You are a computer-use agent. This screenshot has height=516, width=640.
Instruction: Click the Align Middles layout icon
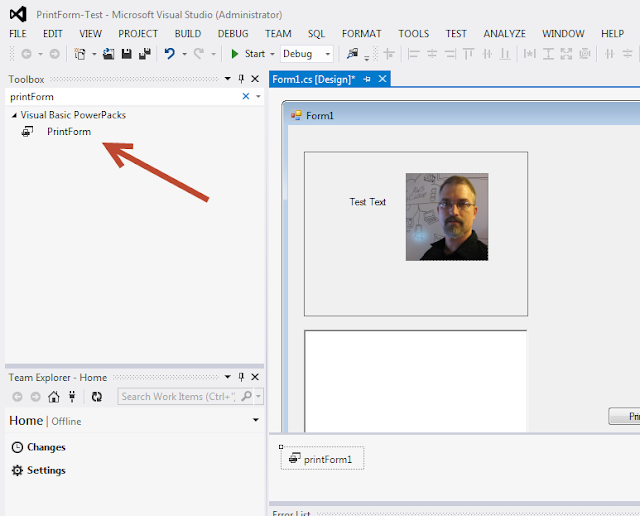[x=487, y=54]
